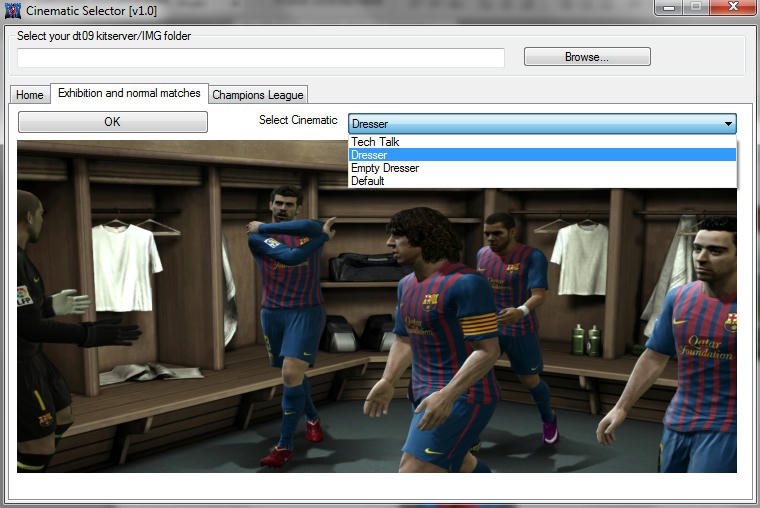Maximize the Cinematic Selector window
Image resolution: width=760 pixels, height=508 pixels.
click(694, 8)
